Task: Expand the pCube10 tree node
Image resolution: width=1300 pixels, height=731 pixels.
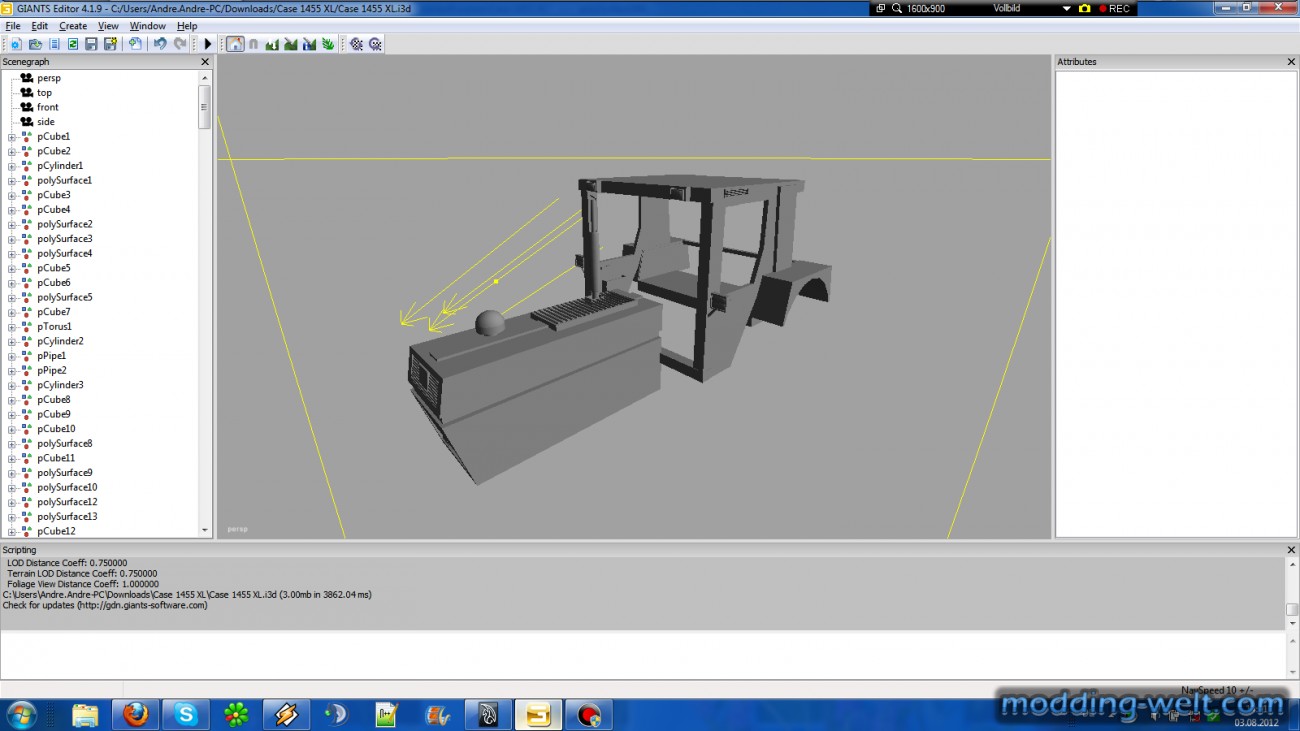Action: tap(12, 429)
